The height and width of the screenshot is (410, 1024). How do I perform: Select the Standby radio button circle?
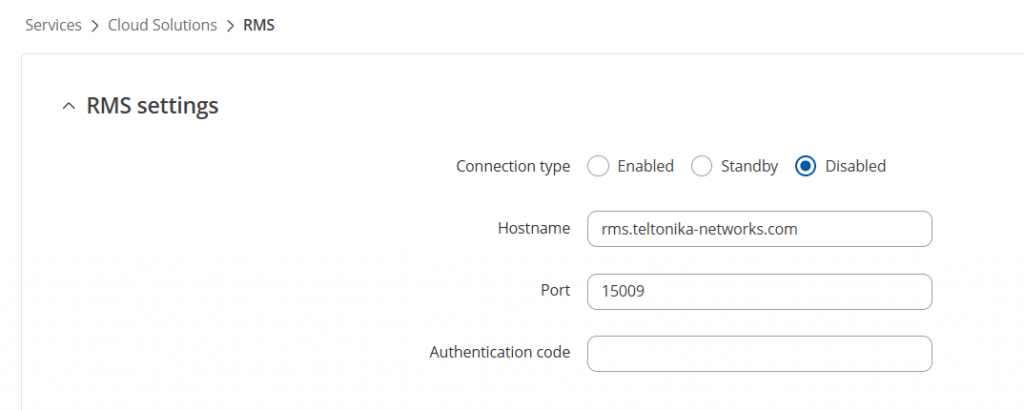[702, 166]
